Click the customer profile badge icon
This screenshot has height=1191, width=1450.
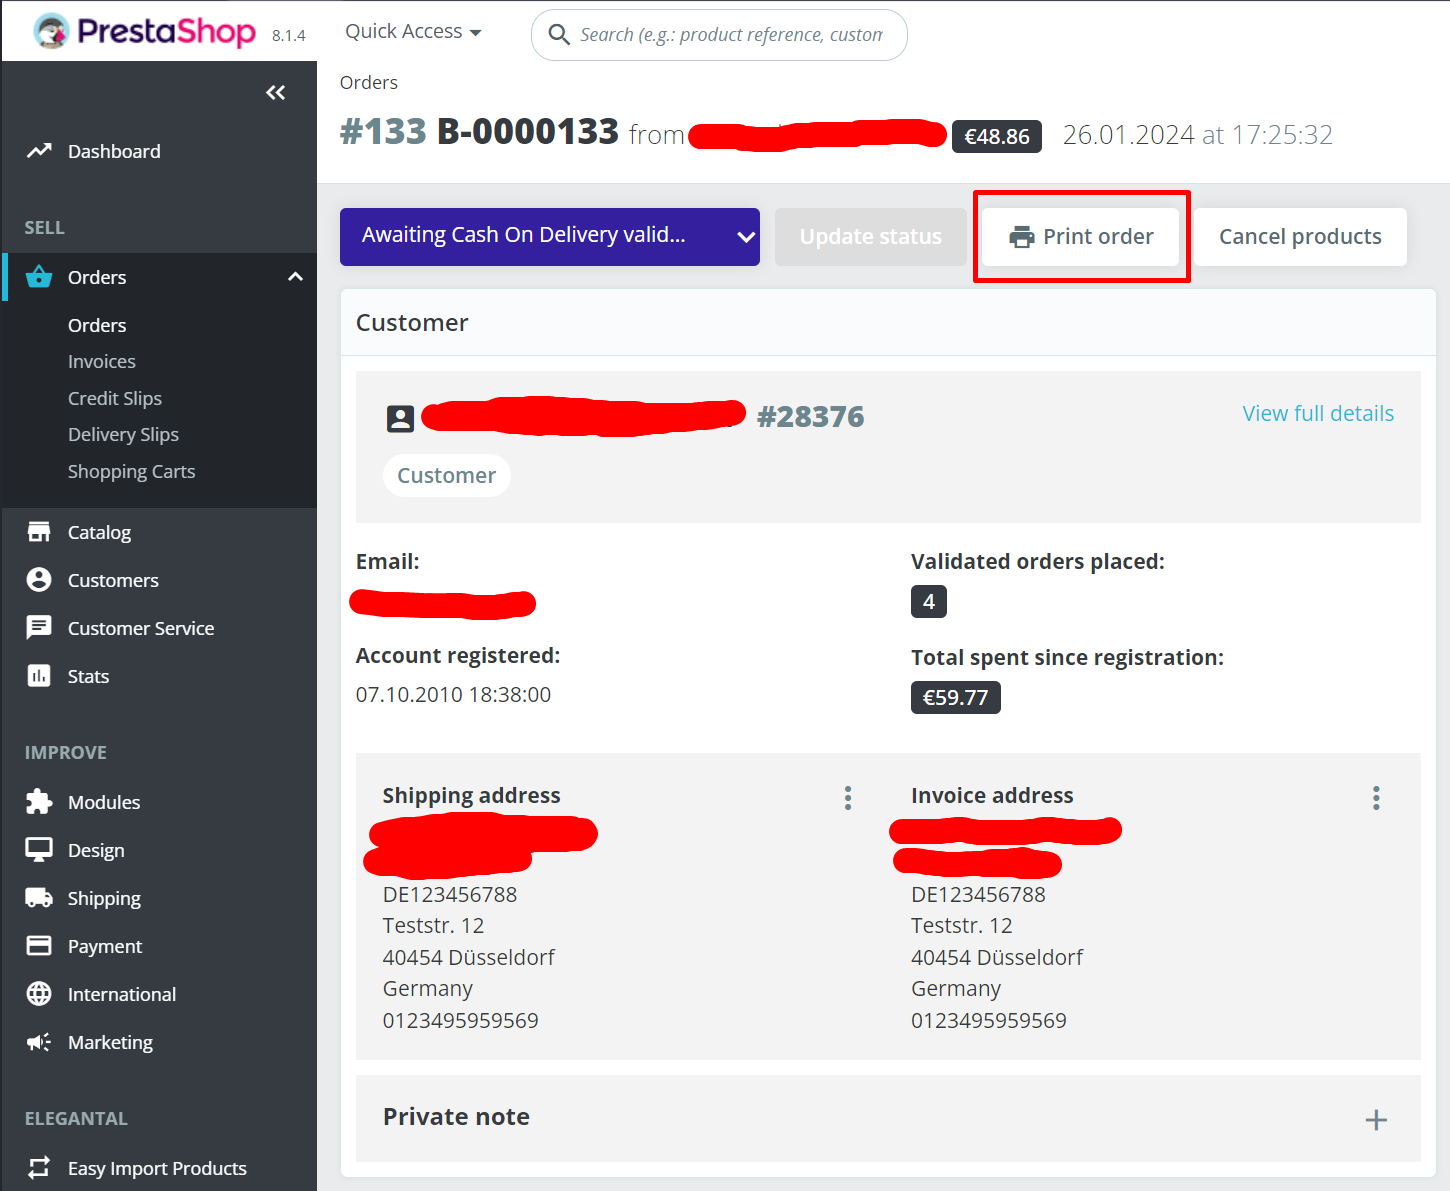click(x=400, y=418)
